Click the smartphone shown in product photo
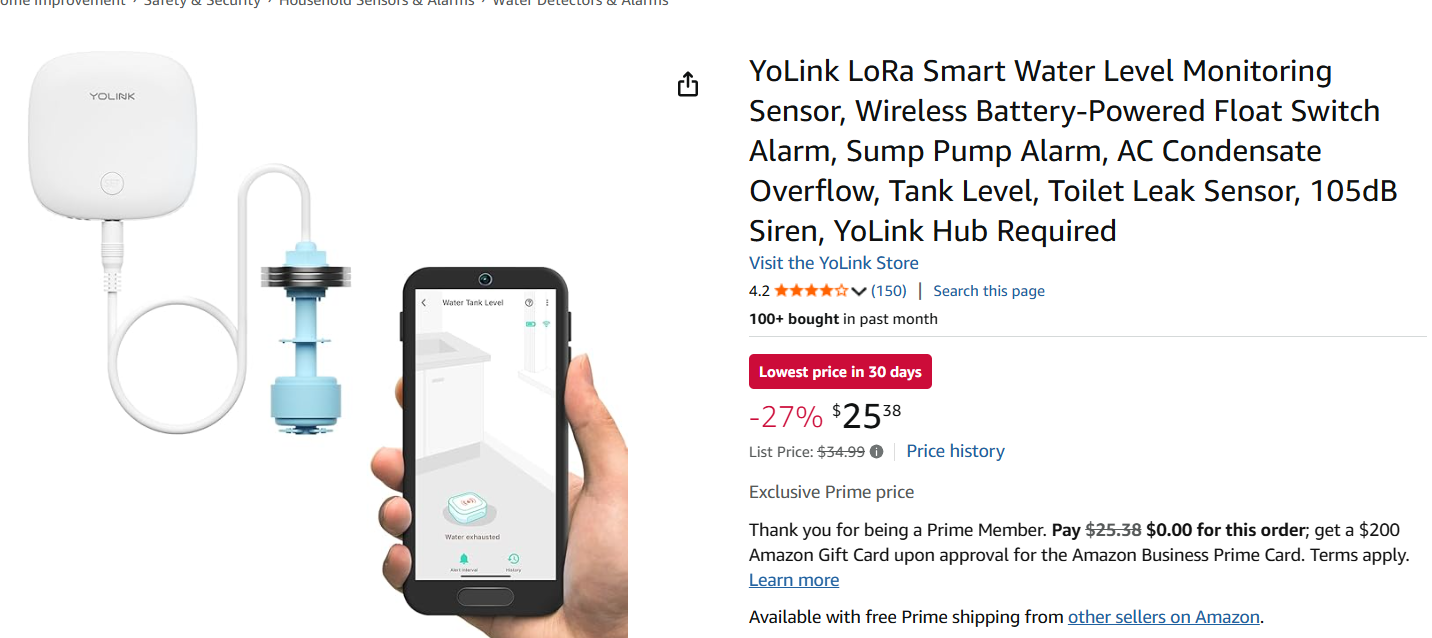This screenshot has width=1432, height=638. pyautogui.click(x=484, y=440)
